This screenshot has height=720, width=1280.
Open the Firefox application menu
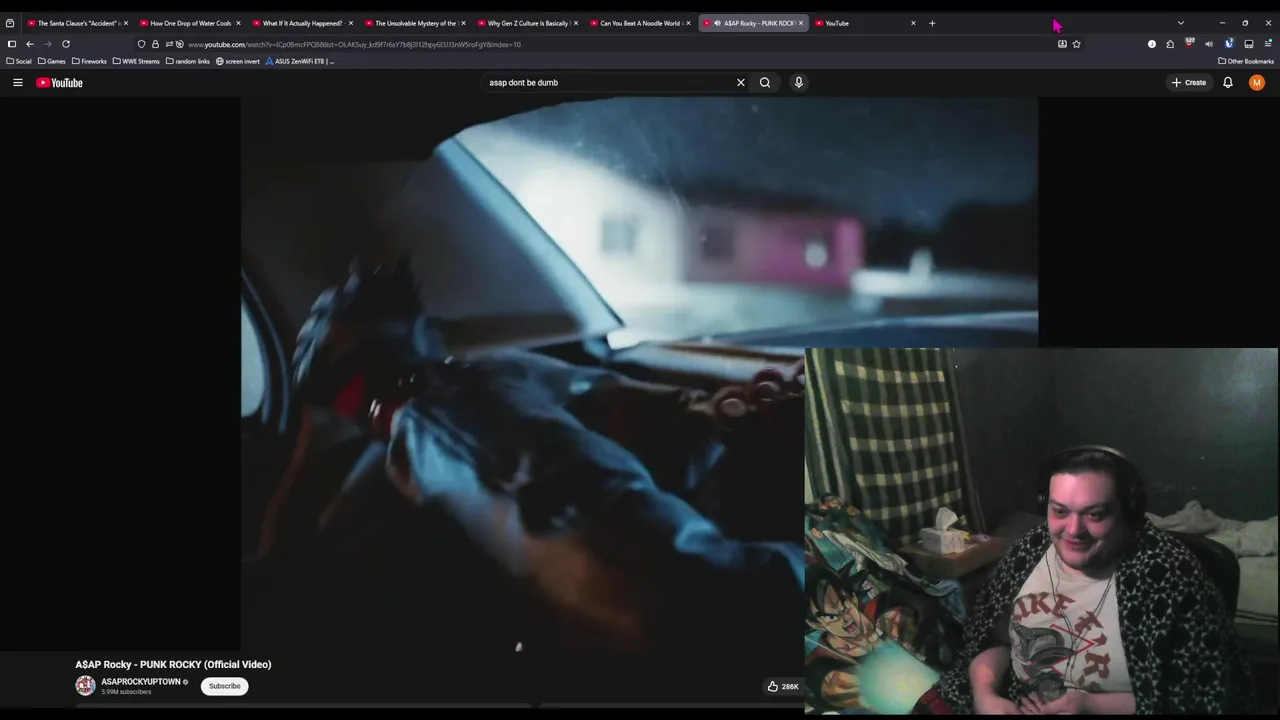pyautogui.click(x=1268, y=44)
